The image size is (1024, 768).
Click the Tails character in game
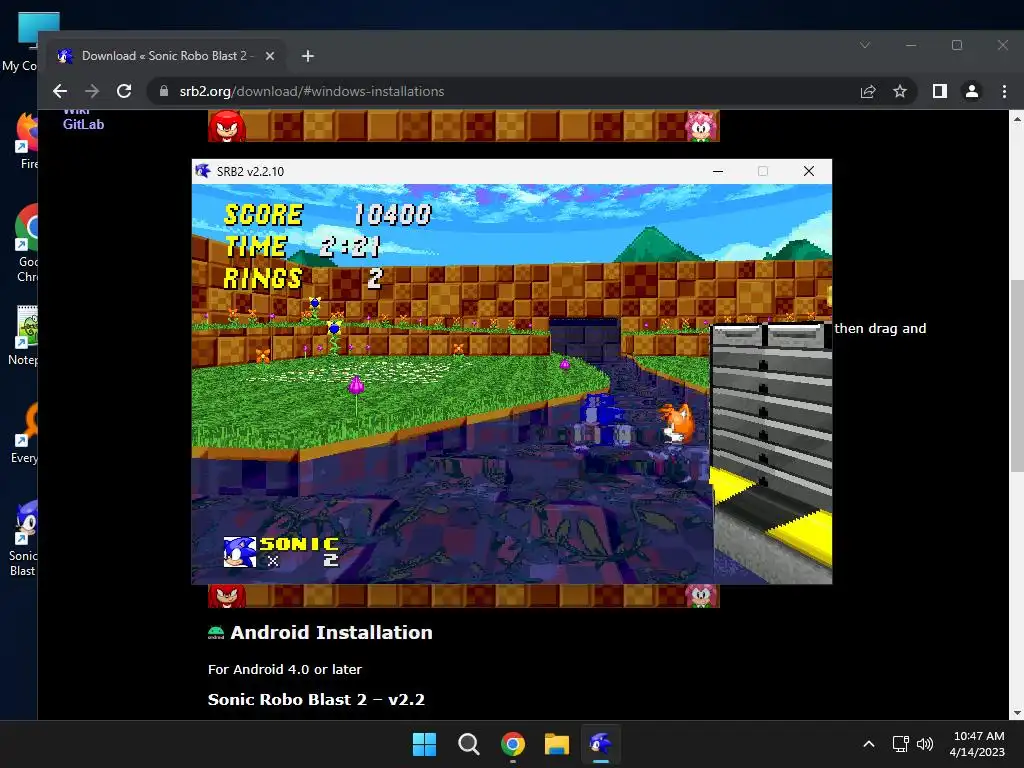point(677,423)
